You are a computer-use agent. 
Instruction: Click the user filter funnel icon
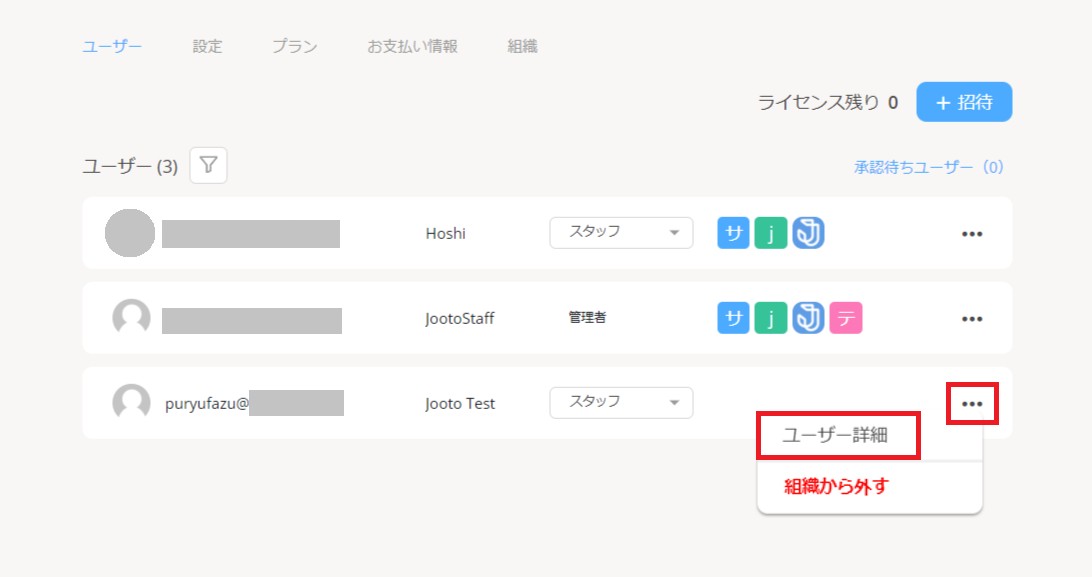208,166
